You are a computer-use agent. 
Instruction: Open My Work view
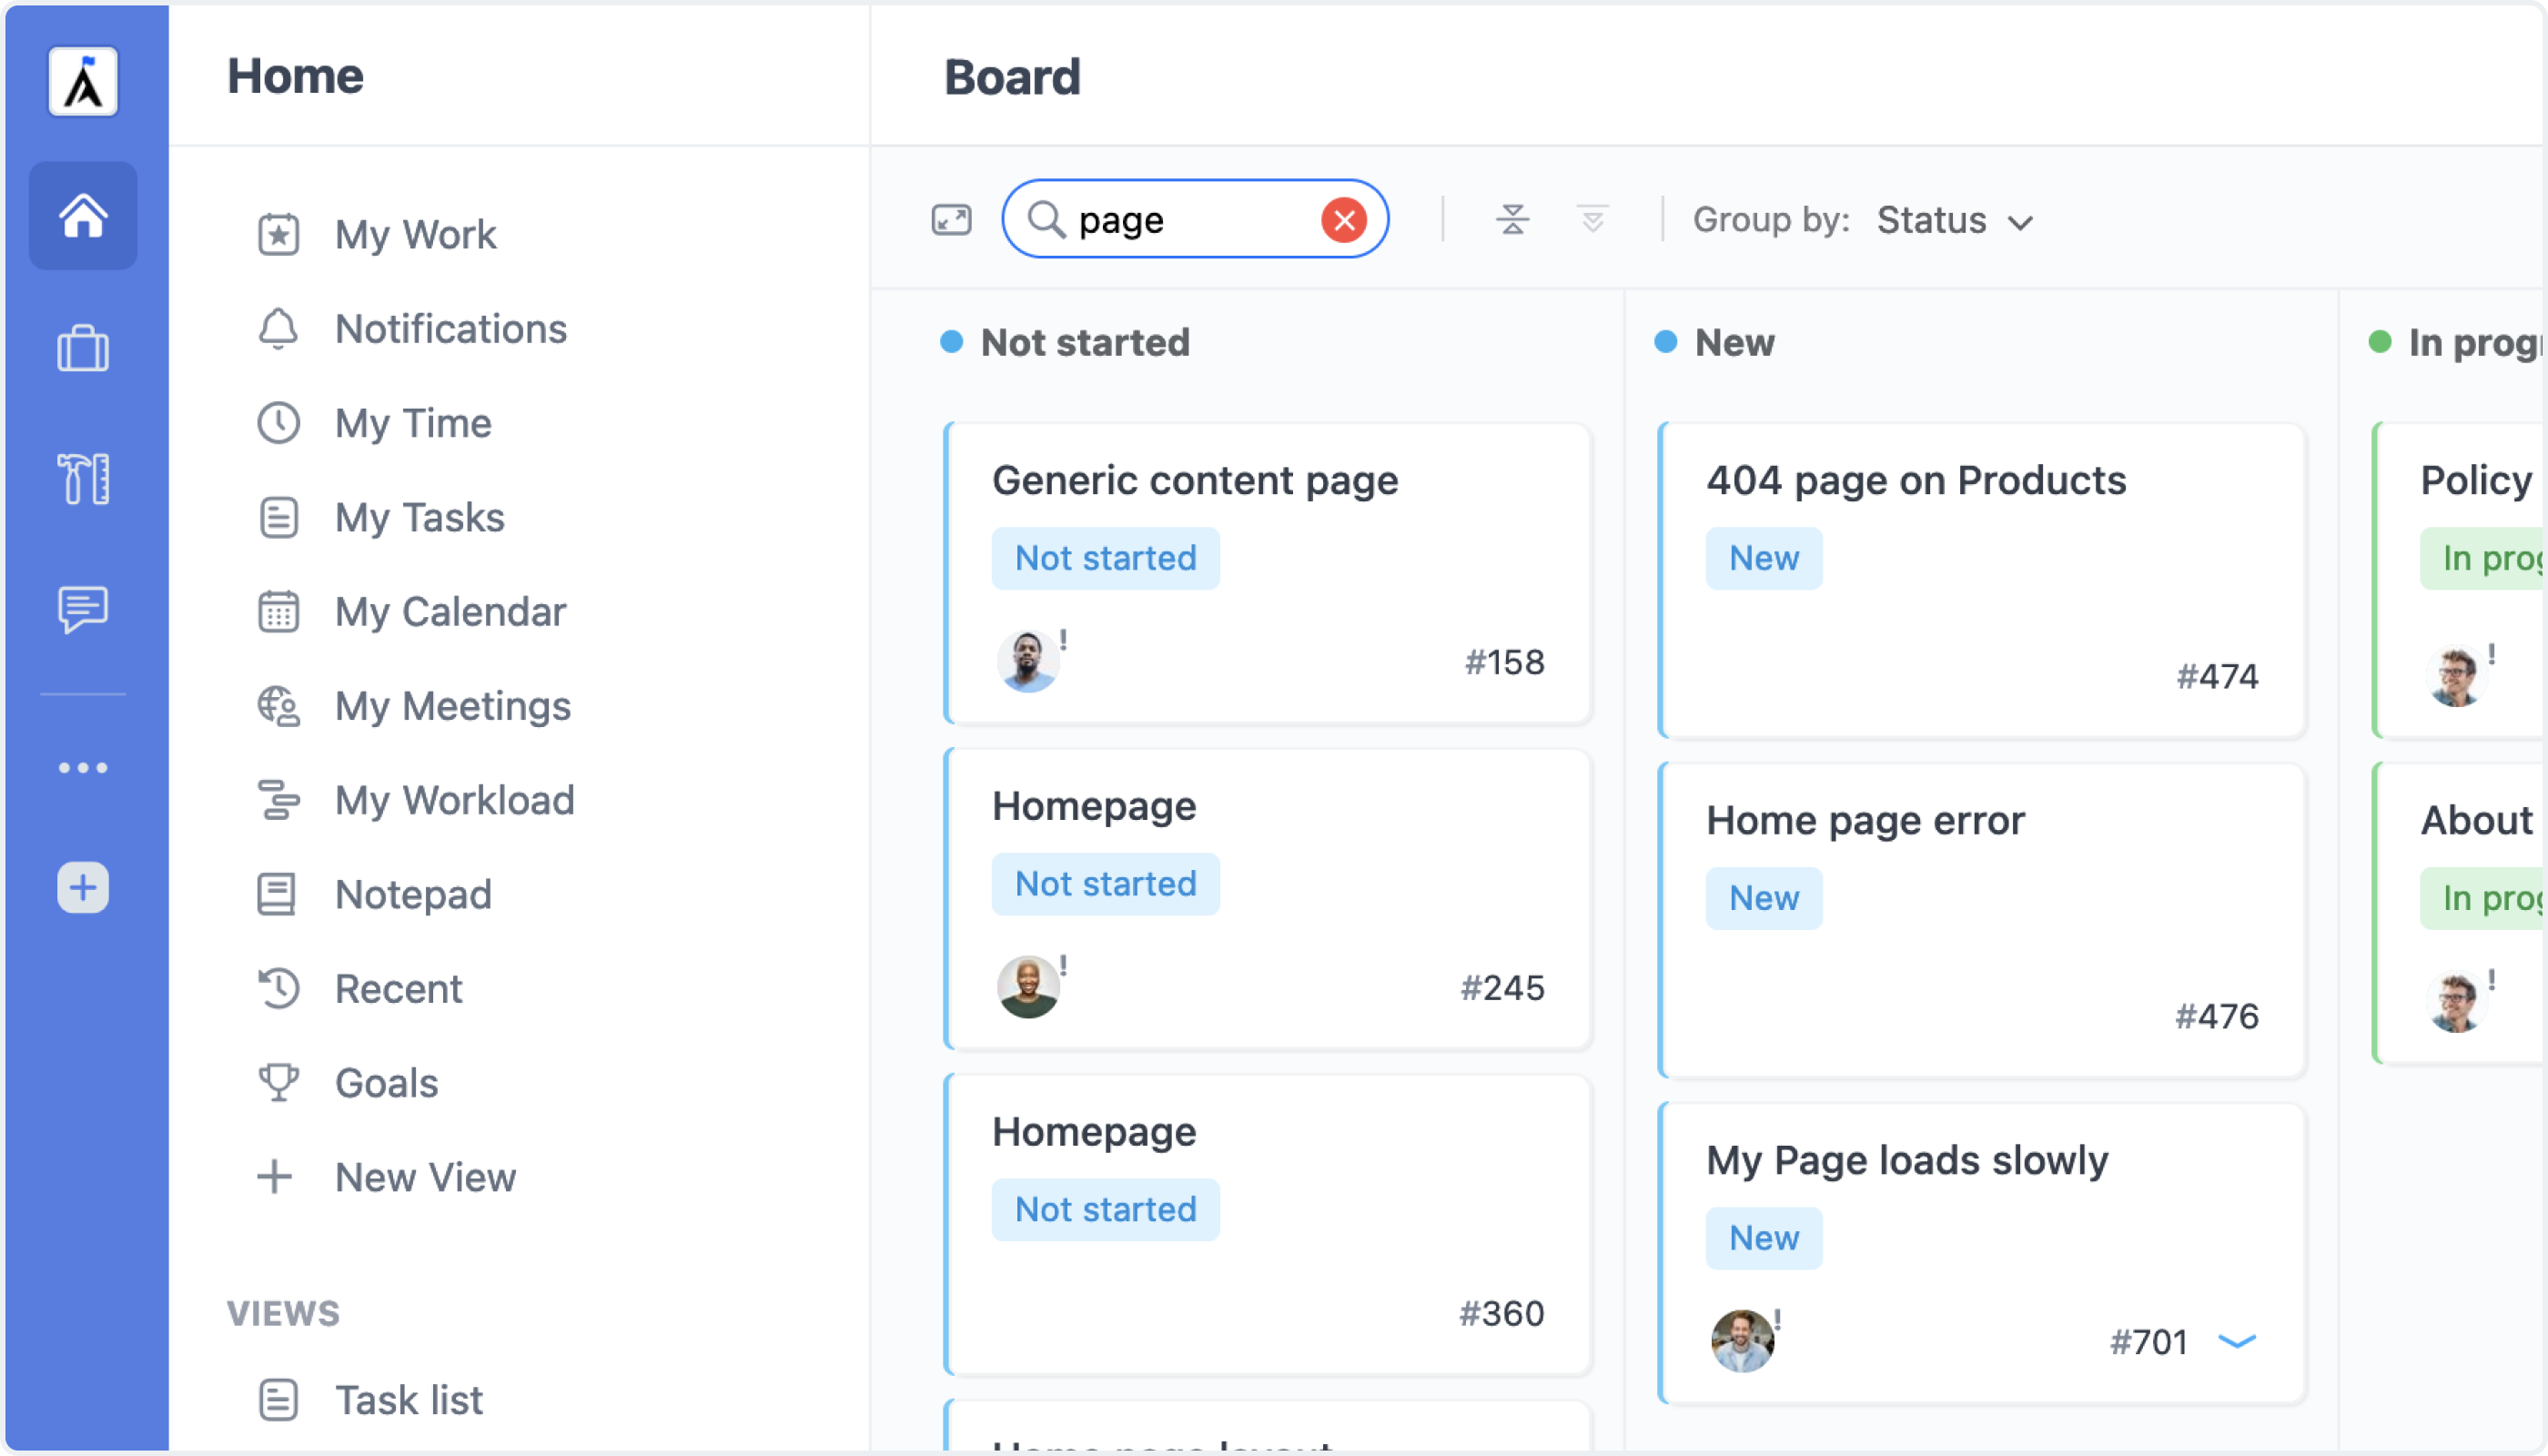click(415, 235)
